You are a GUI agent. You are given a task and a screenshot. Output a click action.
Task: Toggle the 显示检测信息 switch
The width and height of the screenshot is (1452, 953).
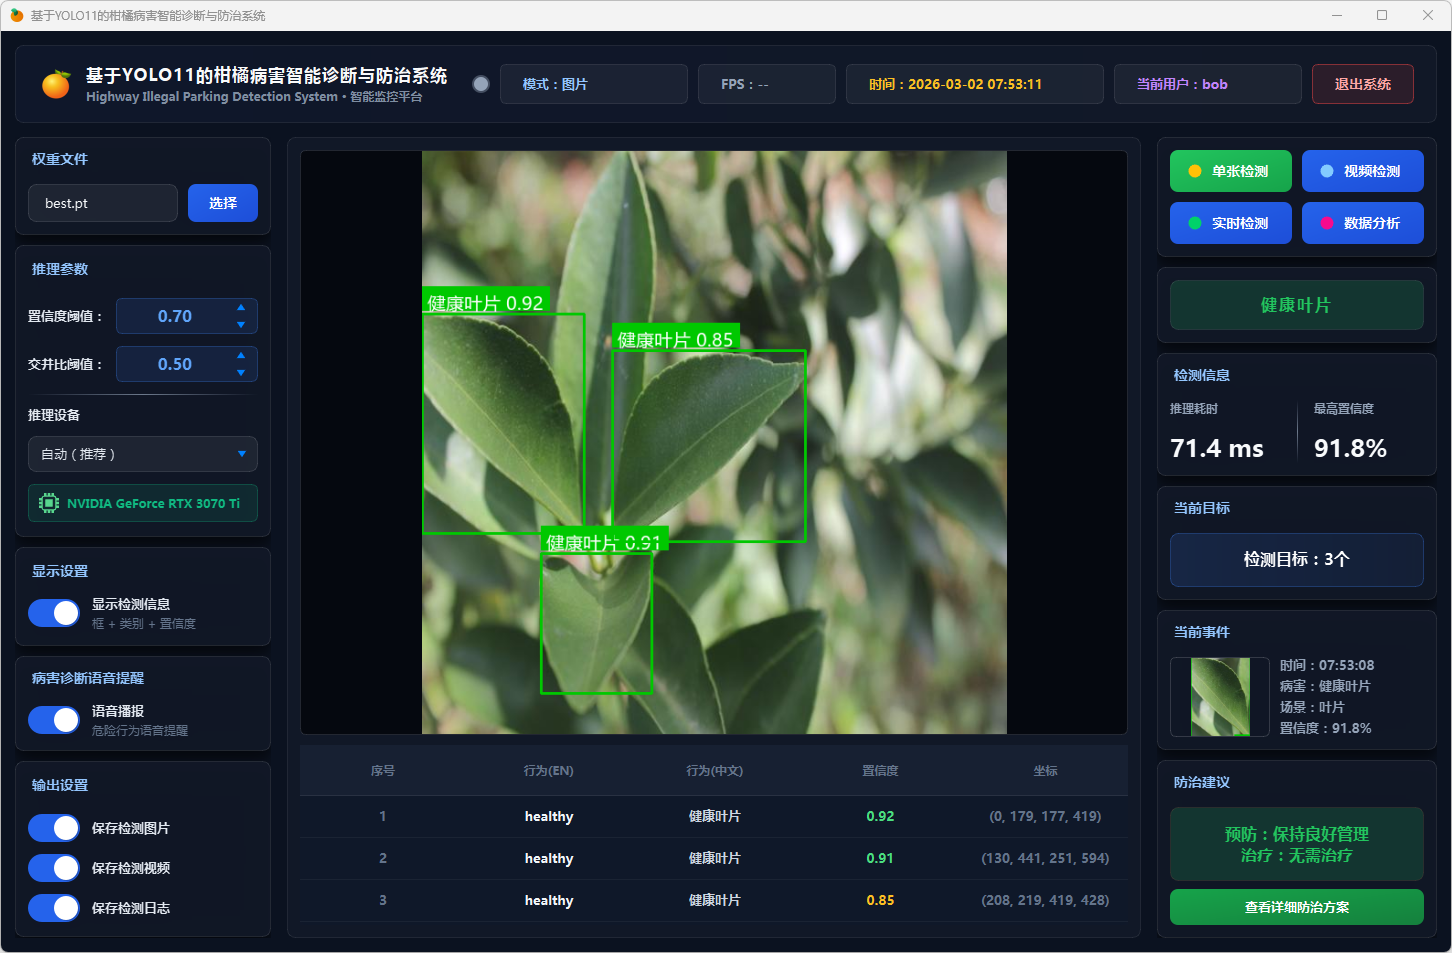54,613
